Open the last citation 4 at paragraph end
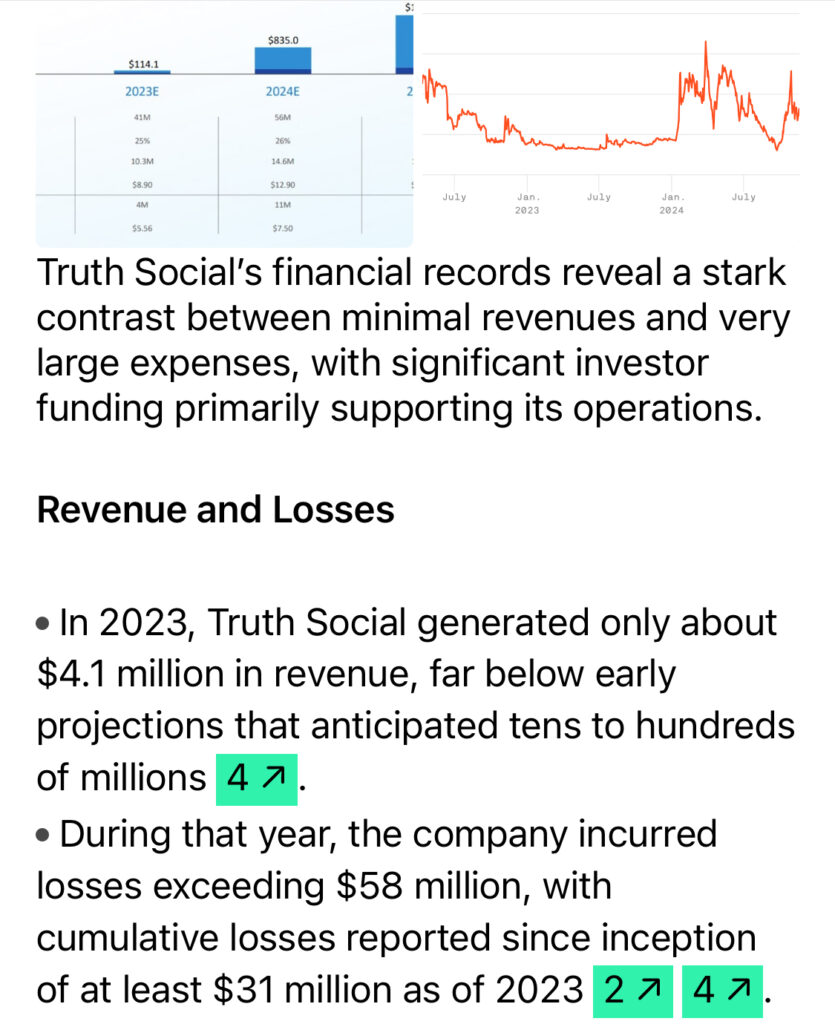Image resolution: width=835 pixels, height=1024 pixels. 720,990
